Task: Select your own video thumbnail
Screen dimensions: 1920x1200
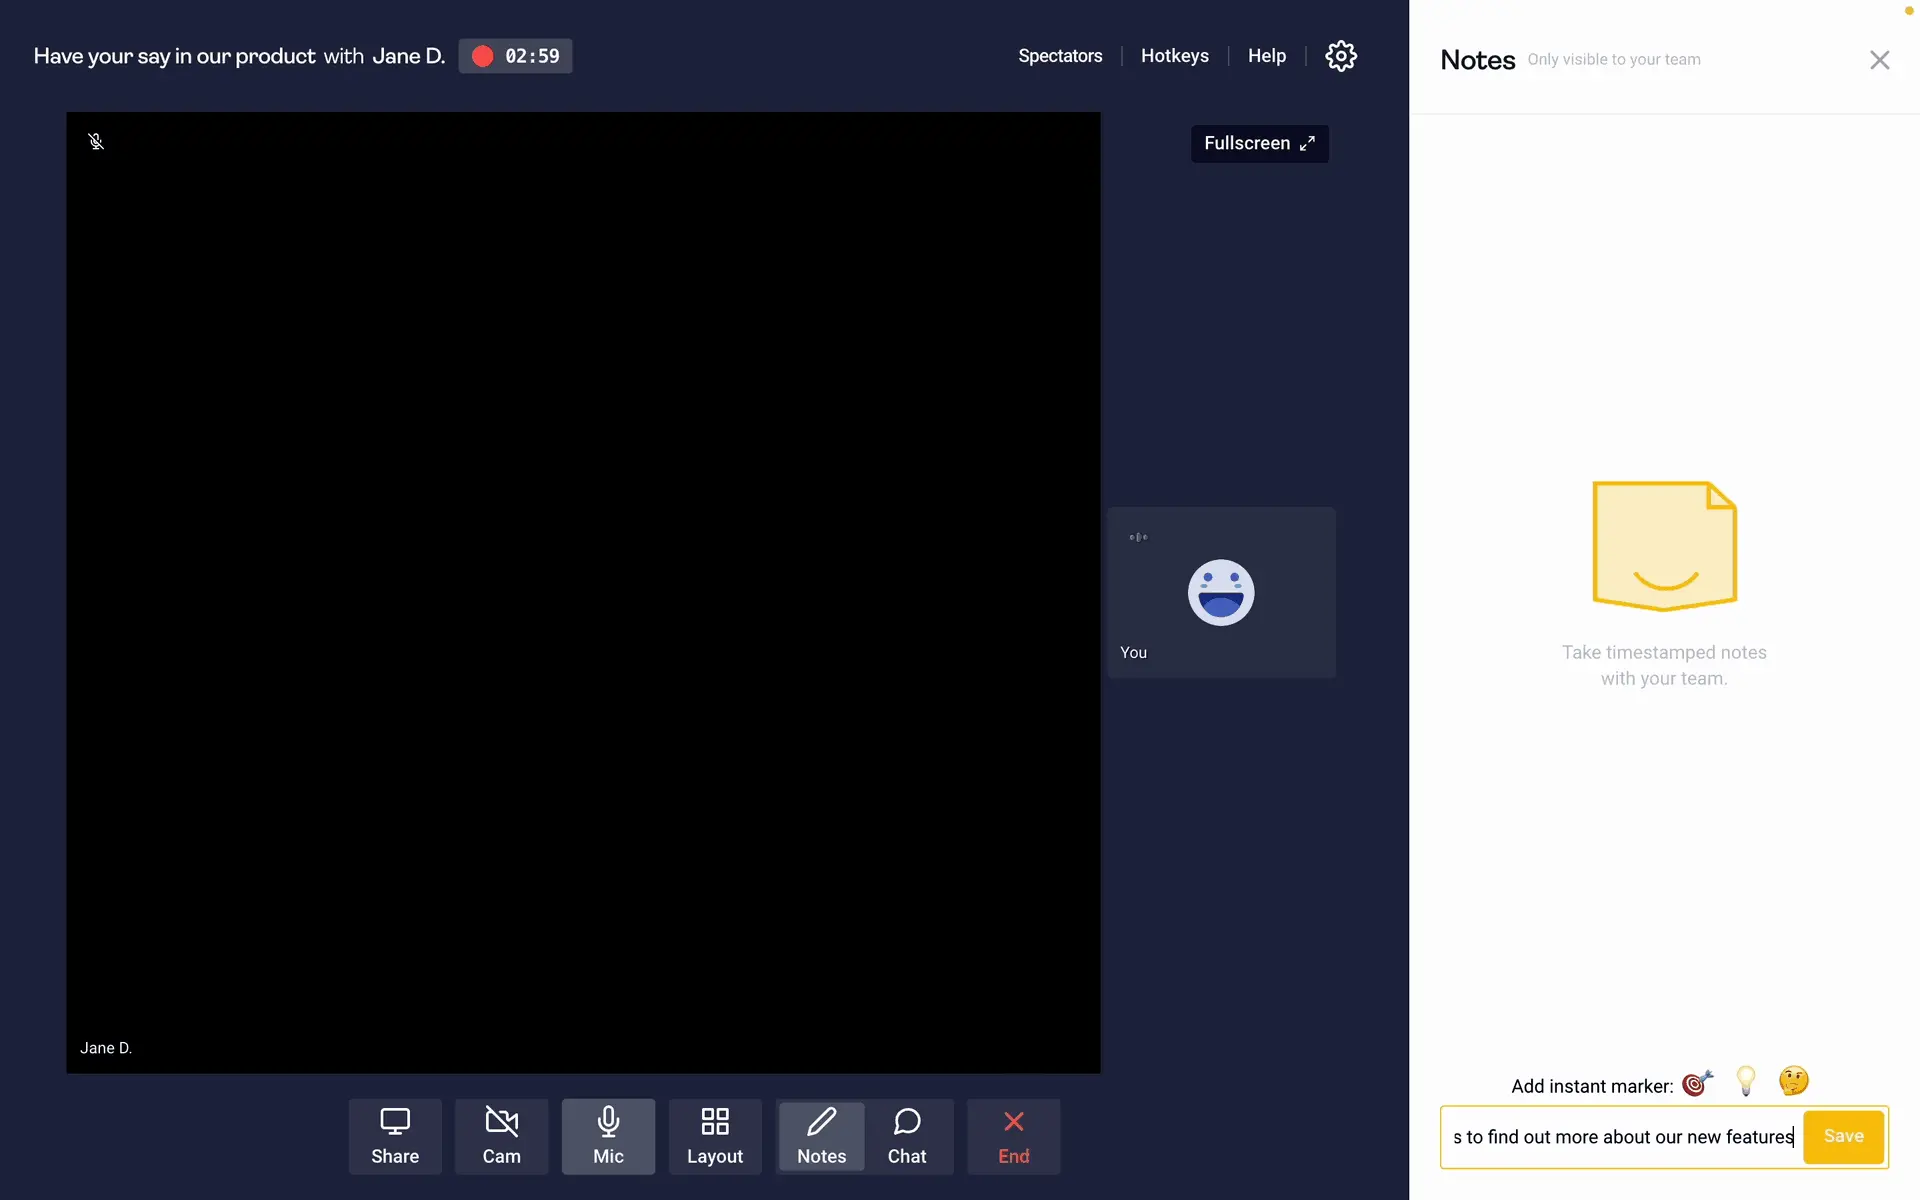Action: pos(1220,593)
